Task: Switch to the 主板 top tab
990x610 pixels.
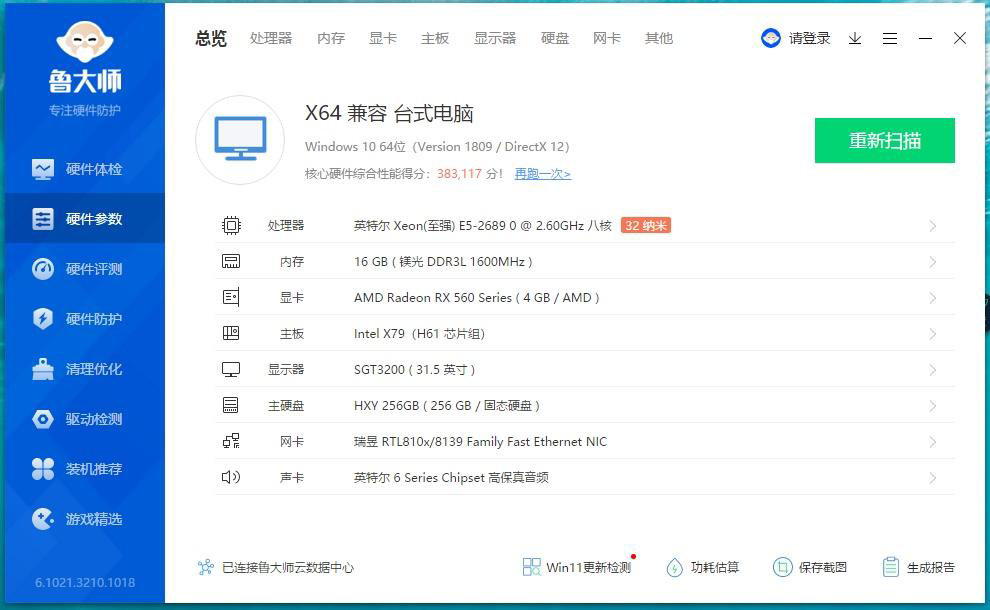Action: 435,39
